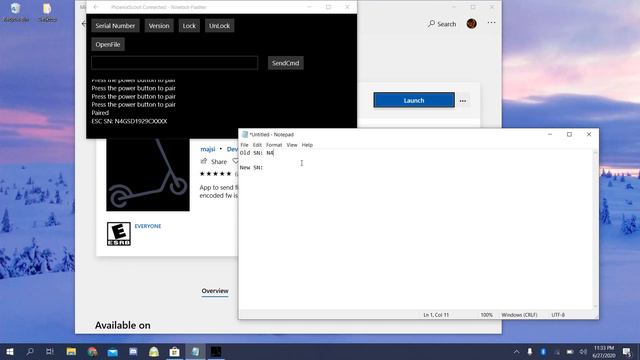640x360 pixels.
Task: Place cursor after 'New SN:' in Notepad
Action: click(265, 168)
